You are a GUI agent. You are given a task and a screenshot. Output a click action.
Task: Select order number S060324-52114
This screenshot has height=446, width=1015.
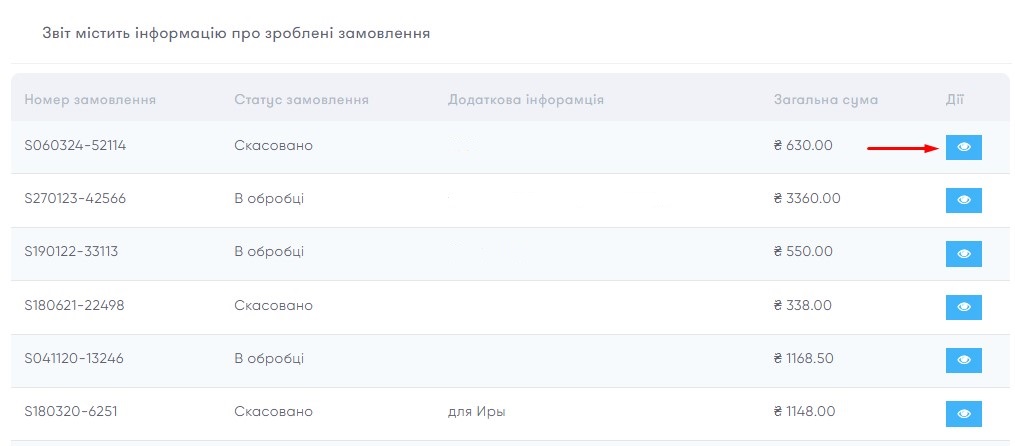[x=75, y=146]
